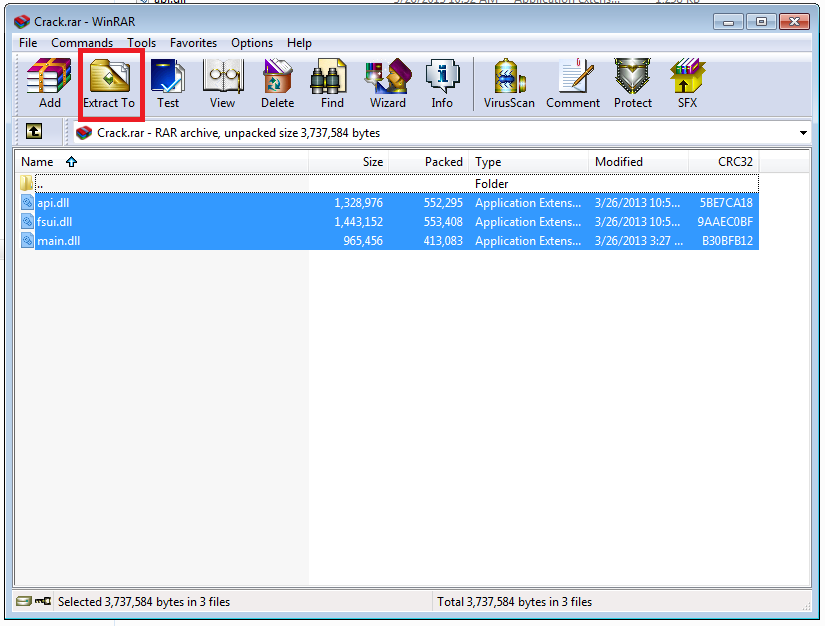Click the Selected bytes status text
The image size is (825, 626).
click(144, 601)
